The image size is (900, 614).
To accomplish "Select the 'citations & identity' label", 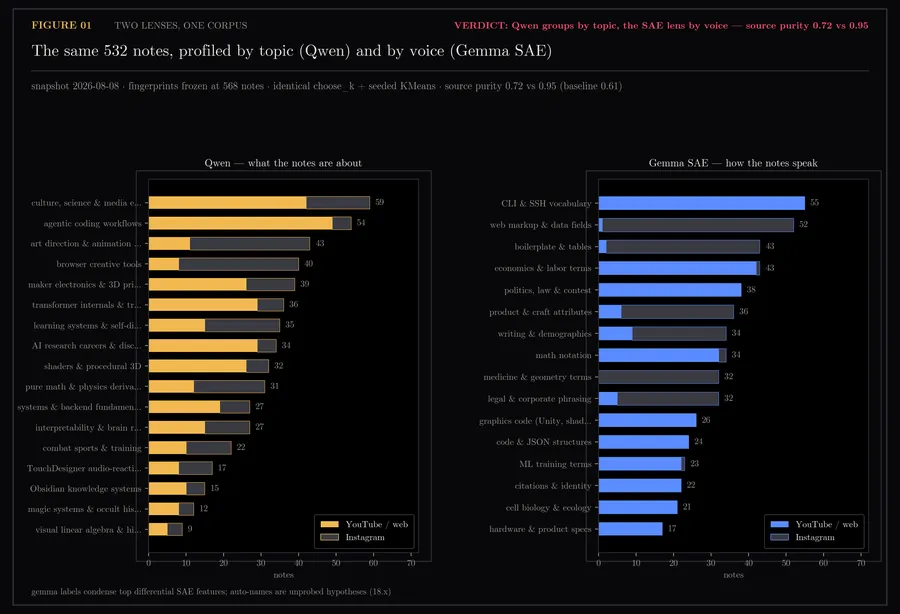I will 553,485.
